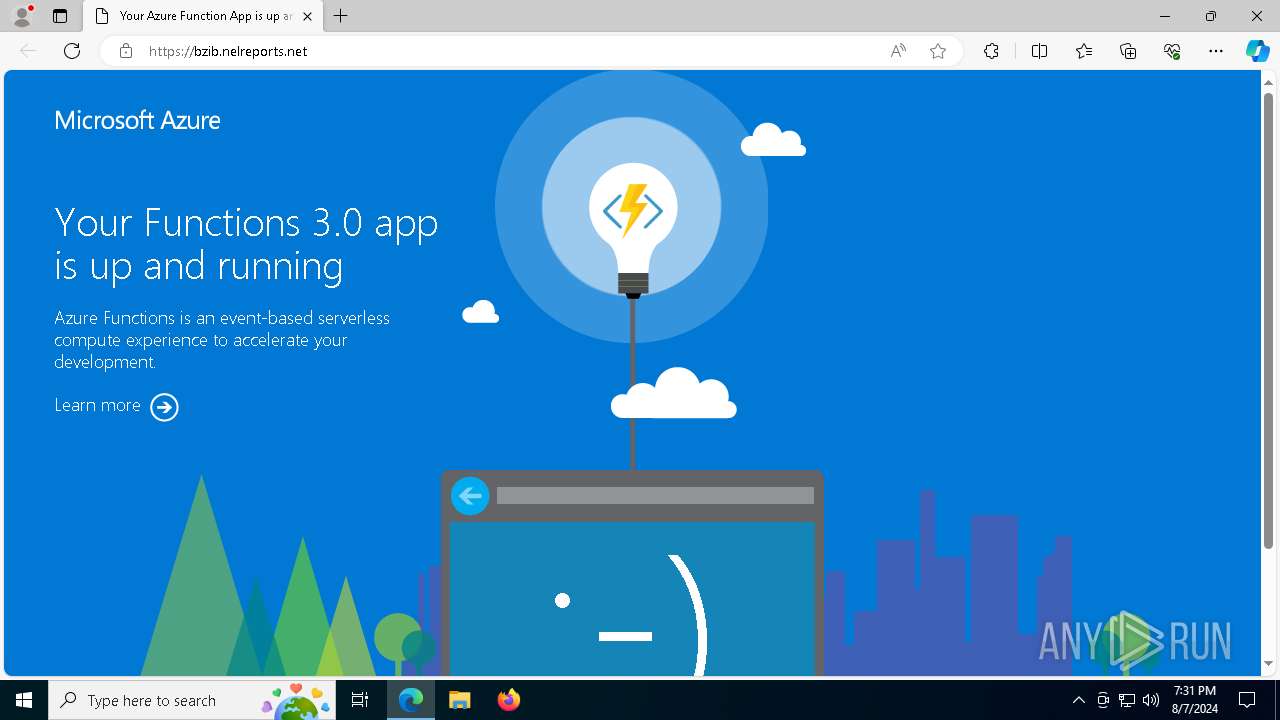Open Settings and more menu
The height and width of the screenshot is (720, 1280).
click(x=1216, y=51)
